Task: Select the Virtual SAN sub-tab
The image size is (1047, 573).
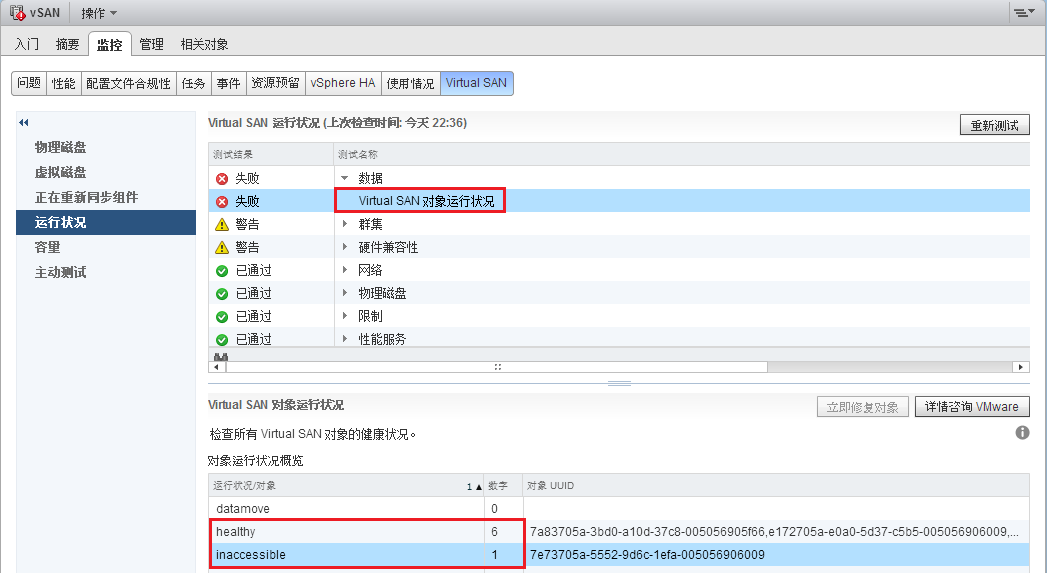Action: click(x=476, y=83)
